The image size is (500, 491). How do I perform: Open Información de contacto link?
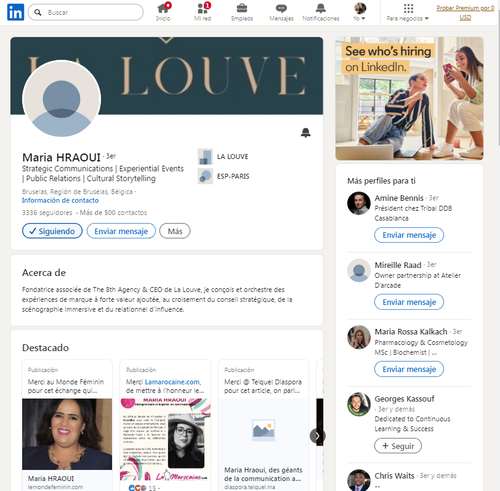[60, 200]
